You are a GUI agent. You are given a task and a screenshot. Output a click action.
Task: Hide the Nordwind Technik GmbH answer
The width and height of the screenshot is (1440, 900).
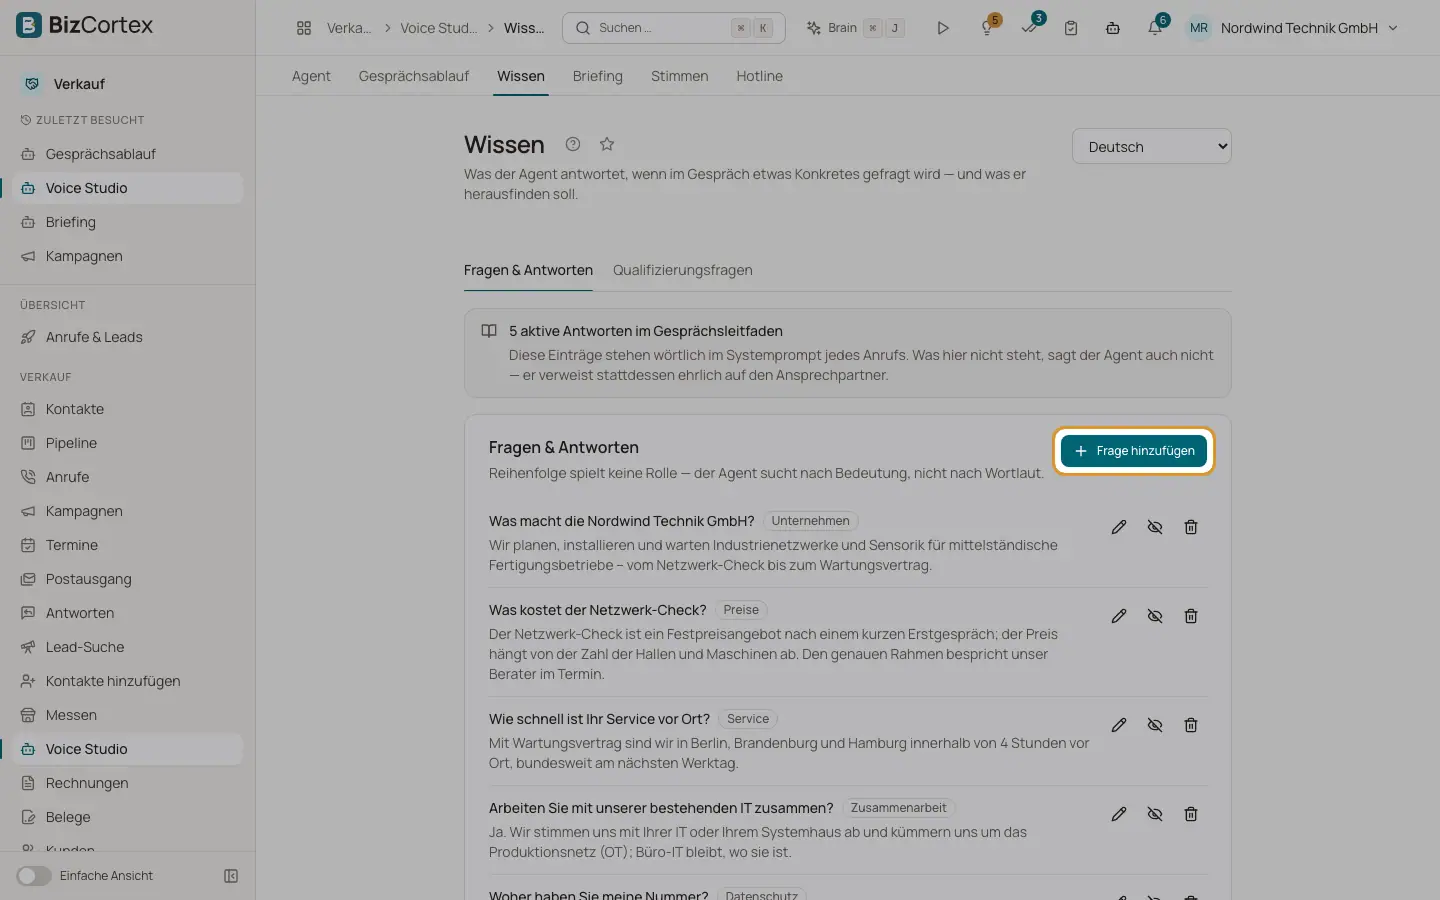(x=1155, y=527)
